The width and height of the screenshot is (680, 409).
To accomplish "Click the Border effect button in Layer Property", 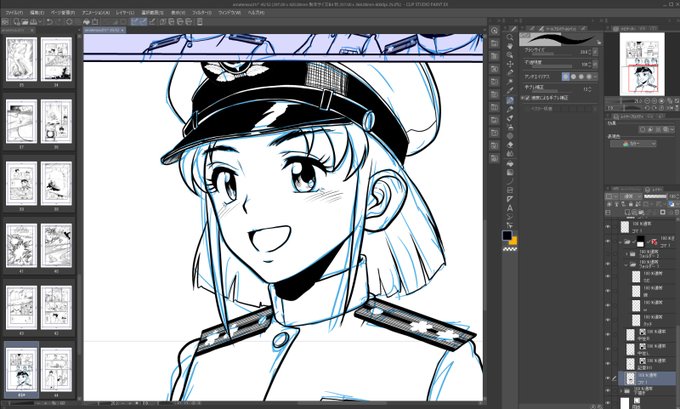I will (x=643, y=130).
